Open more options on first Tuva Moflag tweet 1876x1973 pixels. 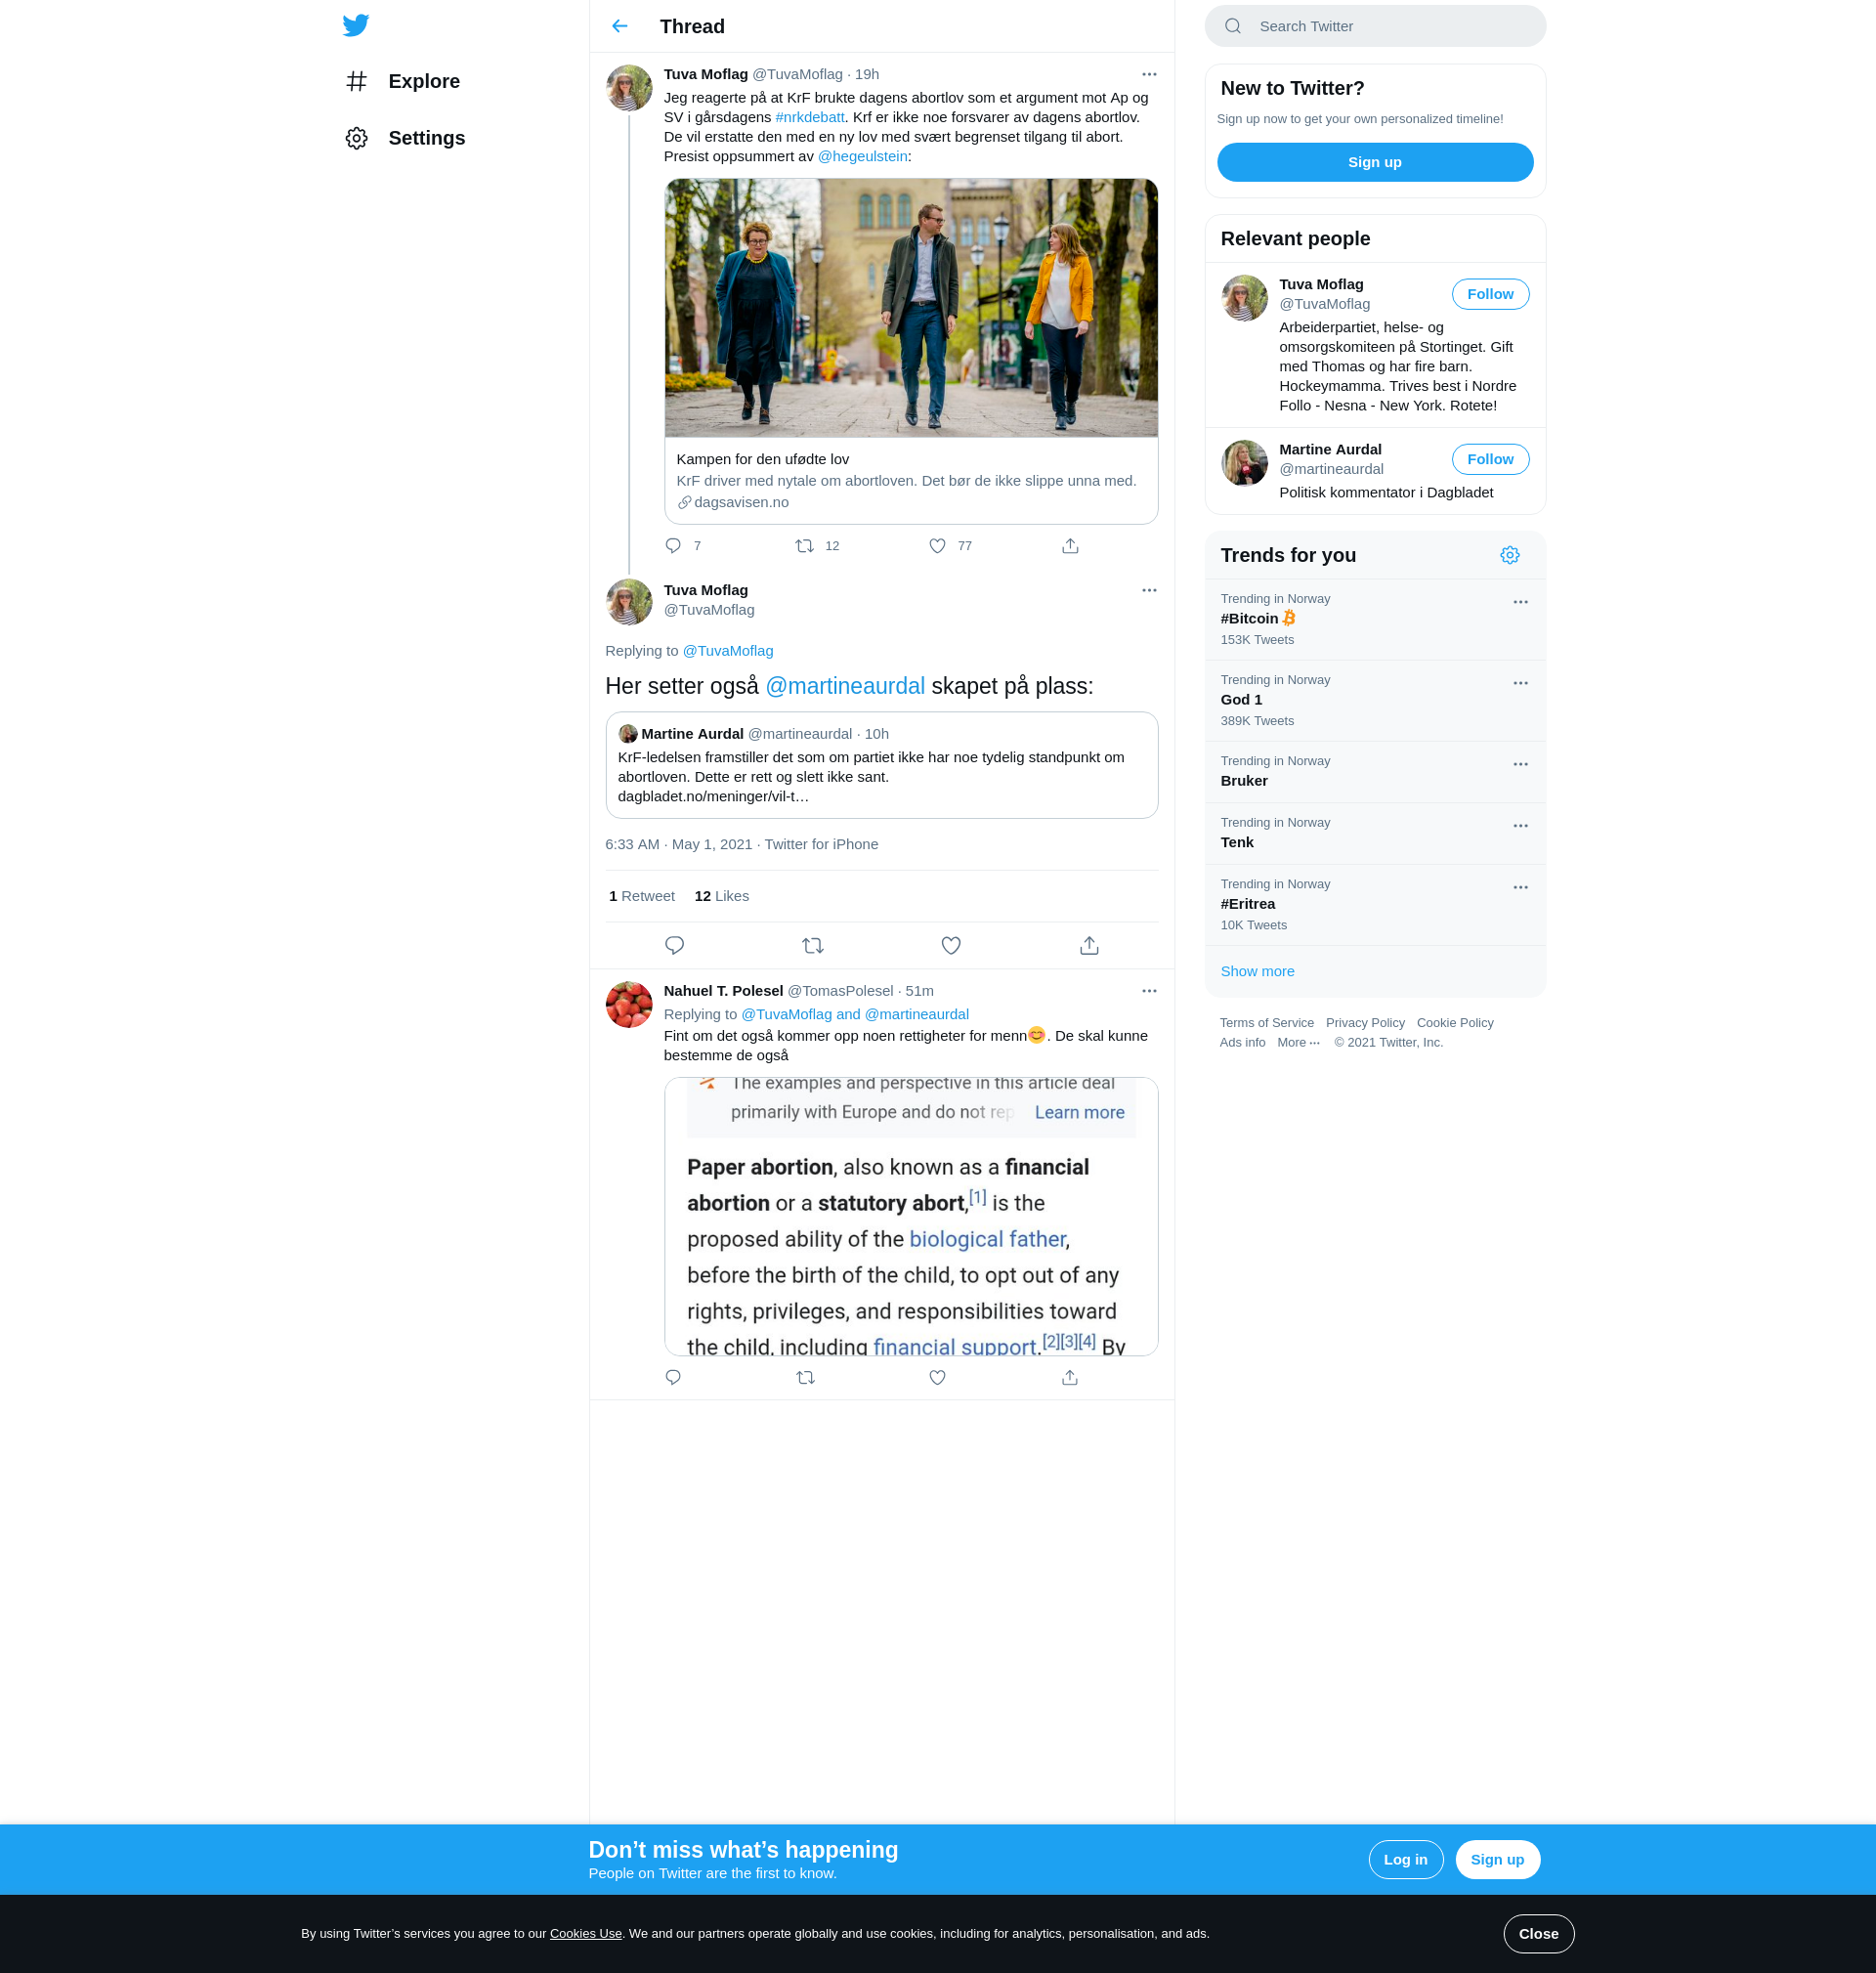click(1149, 74)
